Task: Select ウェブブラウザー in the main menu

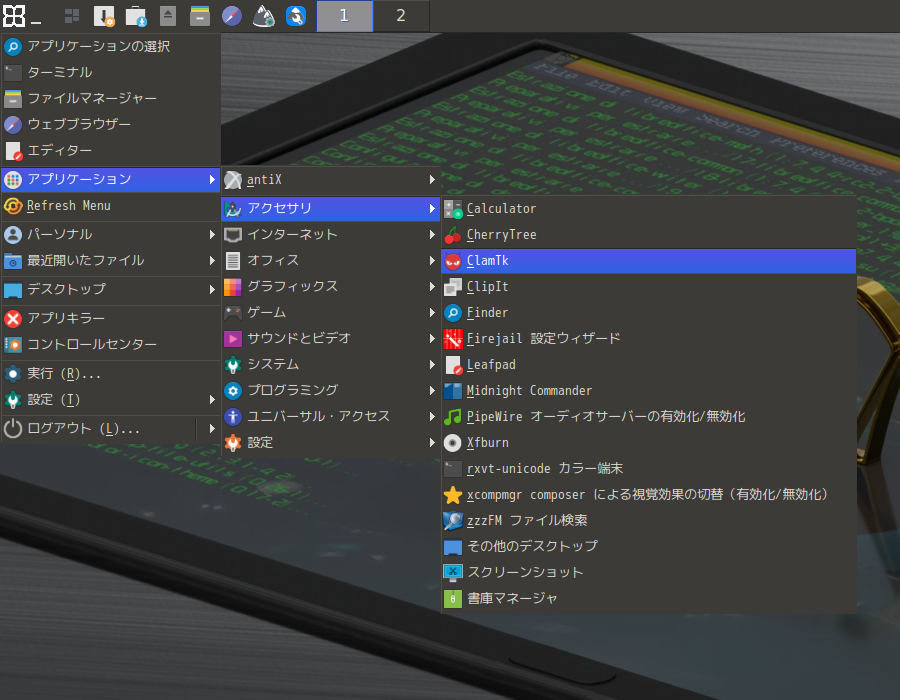Action: tap(111, 125)
